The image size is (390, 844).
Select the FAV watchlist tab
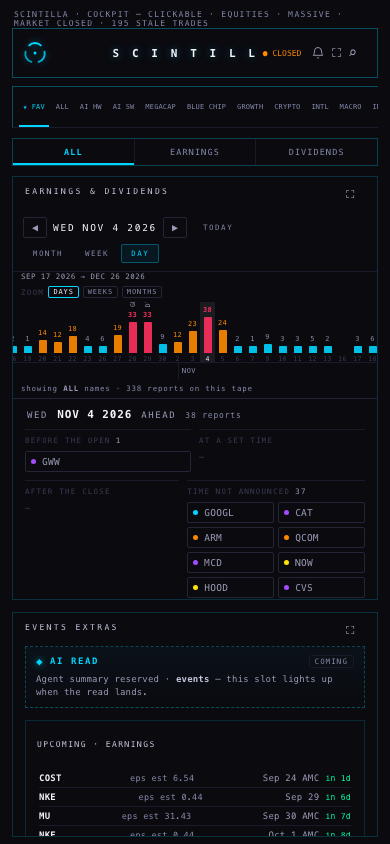34,107
